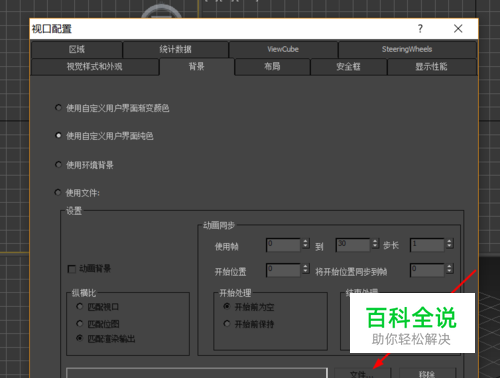Close the 视口配置 dialog
Screen dimensions: 500x378
coord(458,29)
